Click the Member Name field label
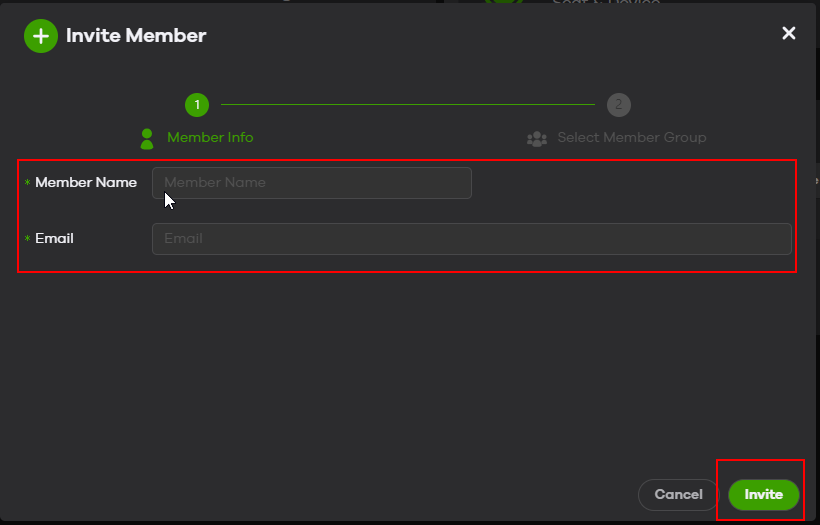This screenshot has width=820, height=525. pyautogui.click(x=86, y=183)
